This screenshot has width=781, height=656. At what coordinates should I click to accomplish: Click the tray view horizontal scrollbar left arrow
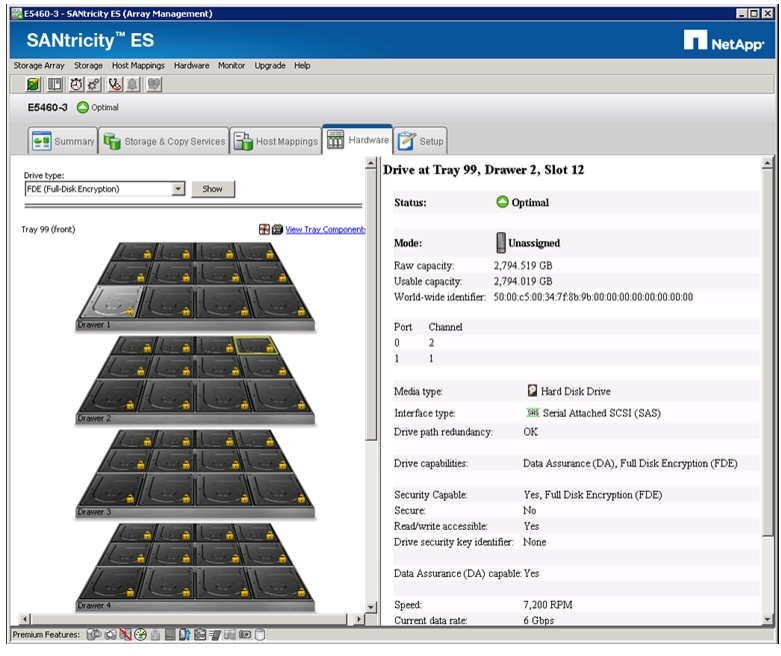25,619
